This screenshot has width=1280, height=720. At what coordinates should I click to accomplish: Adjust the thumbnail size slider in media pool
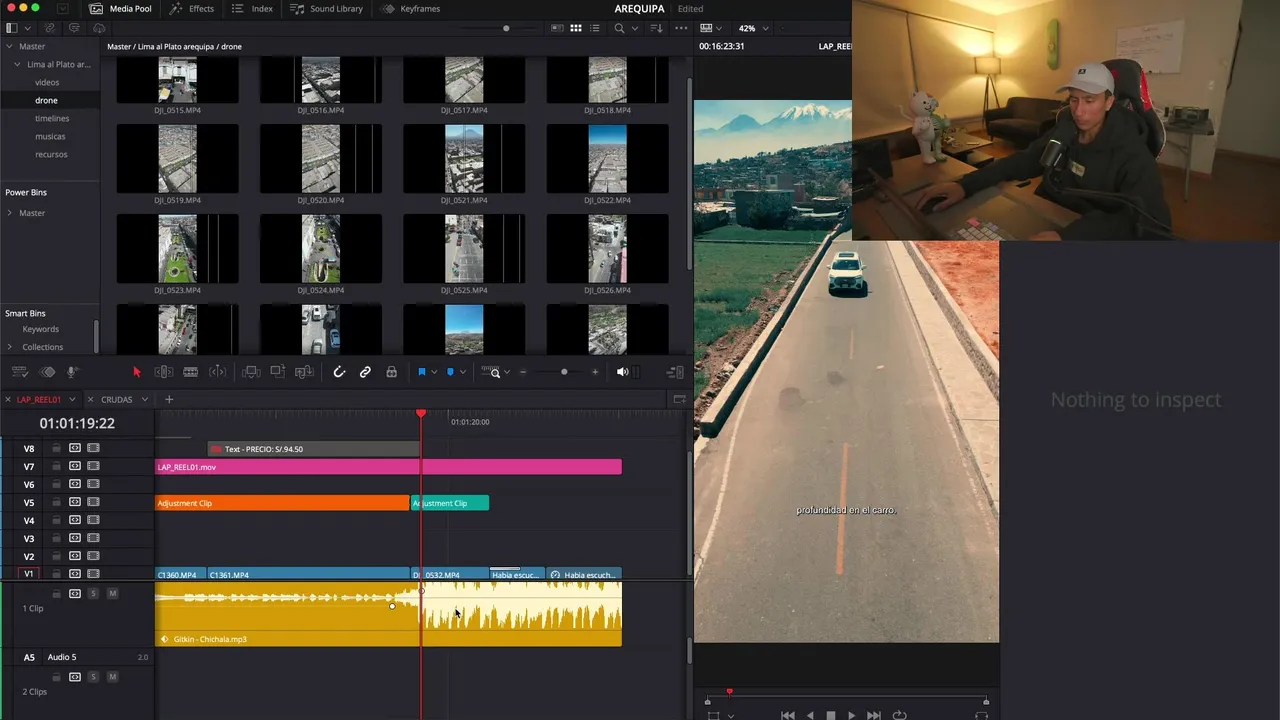pyautogui.click(x=506, y=28)
